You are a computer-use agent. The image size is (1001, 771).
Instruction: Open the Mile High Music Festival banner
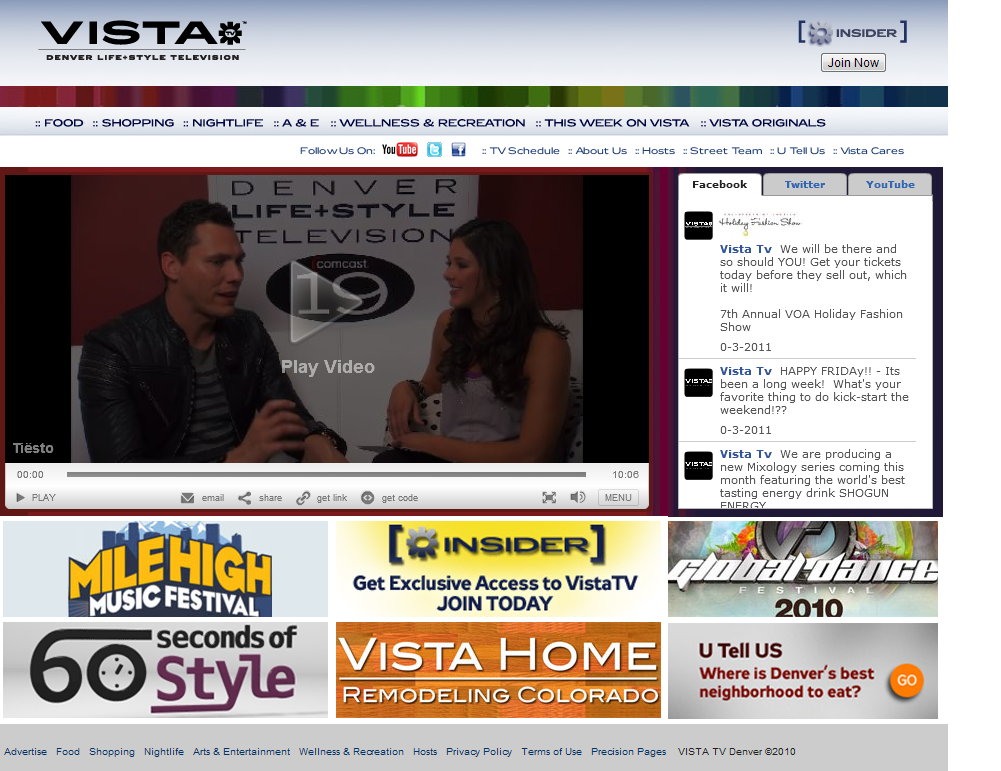click(165, 569)
